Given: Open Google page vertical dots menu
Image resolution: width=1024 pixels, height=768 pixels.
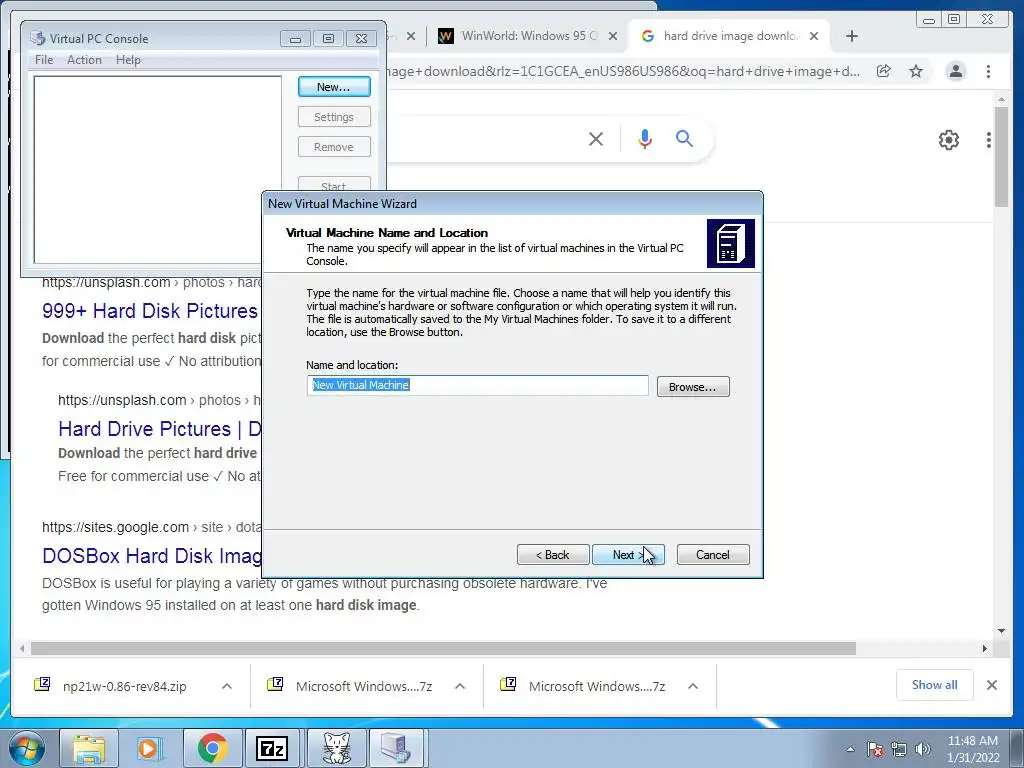Looking at the screenshot, I should pos(989,139).
